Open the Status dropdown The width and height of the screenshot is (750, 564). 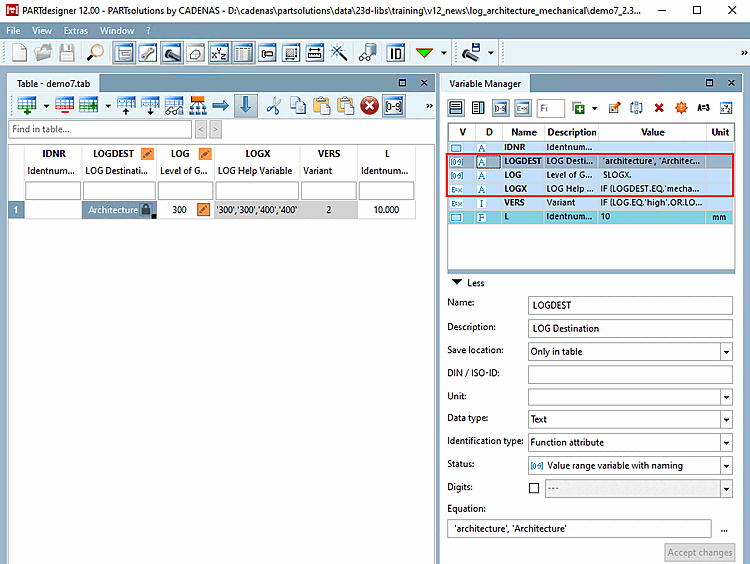pyautogui.click(x=725, y=465)
